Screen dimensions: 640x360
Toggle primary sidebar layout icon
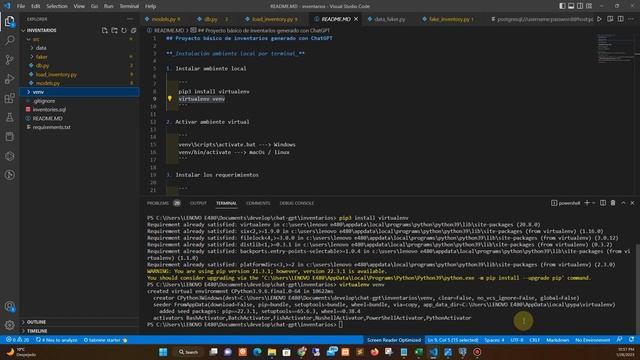click(562, 6)
